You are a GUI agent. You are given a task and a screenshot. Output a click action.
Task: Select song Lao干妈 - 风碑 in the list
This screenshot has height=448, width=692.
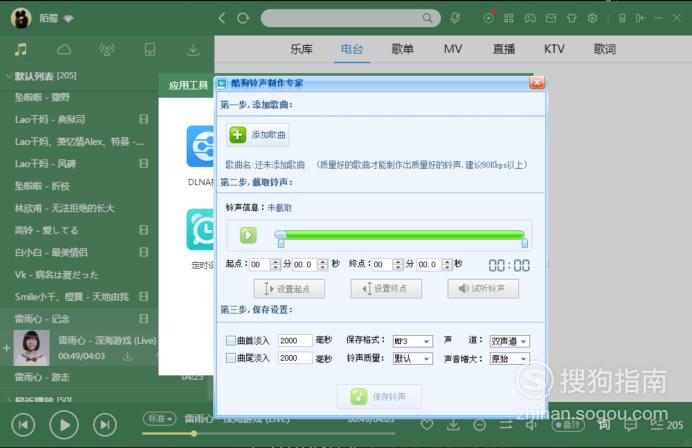click(46, 164)
